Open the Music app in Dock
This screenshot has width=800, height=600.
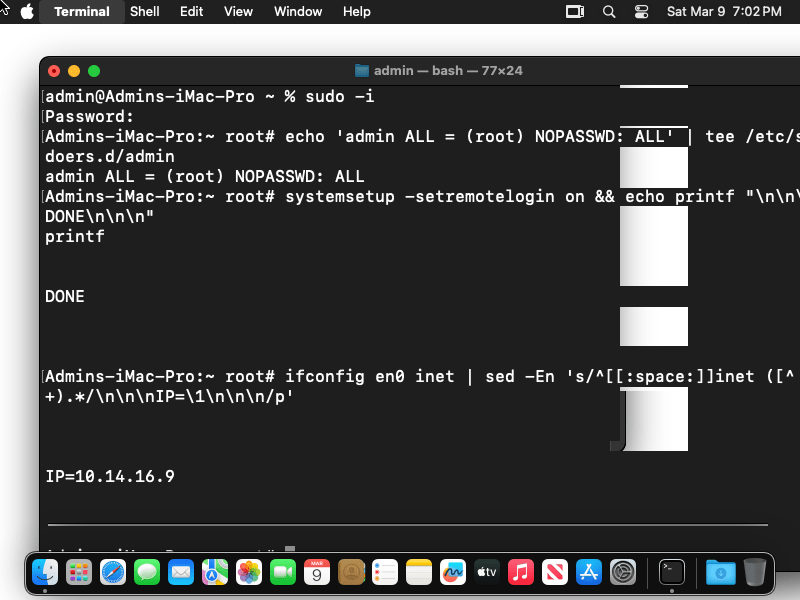point(520,572)
